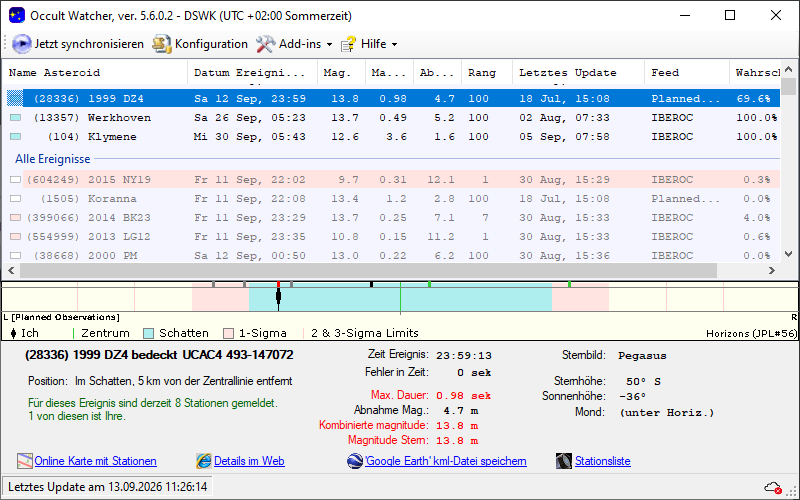Click the green Zentrum line in the shadow chart

coord(401,296)
